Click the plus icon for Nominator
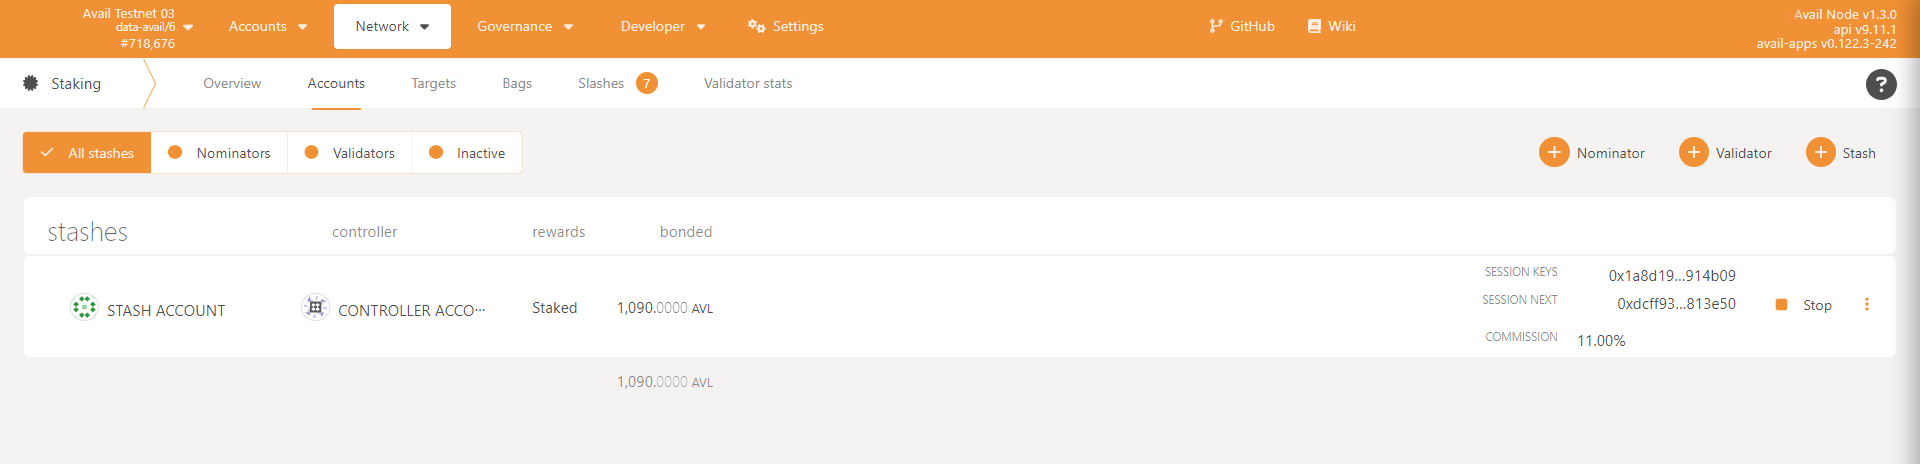This screenshot has height=464, width=1920. click(1554, 152)
